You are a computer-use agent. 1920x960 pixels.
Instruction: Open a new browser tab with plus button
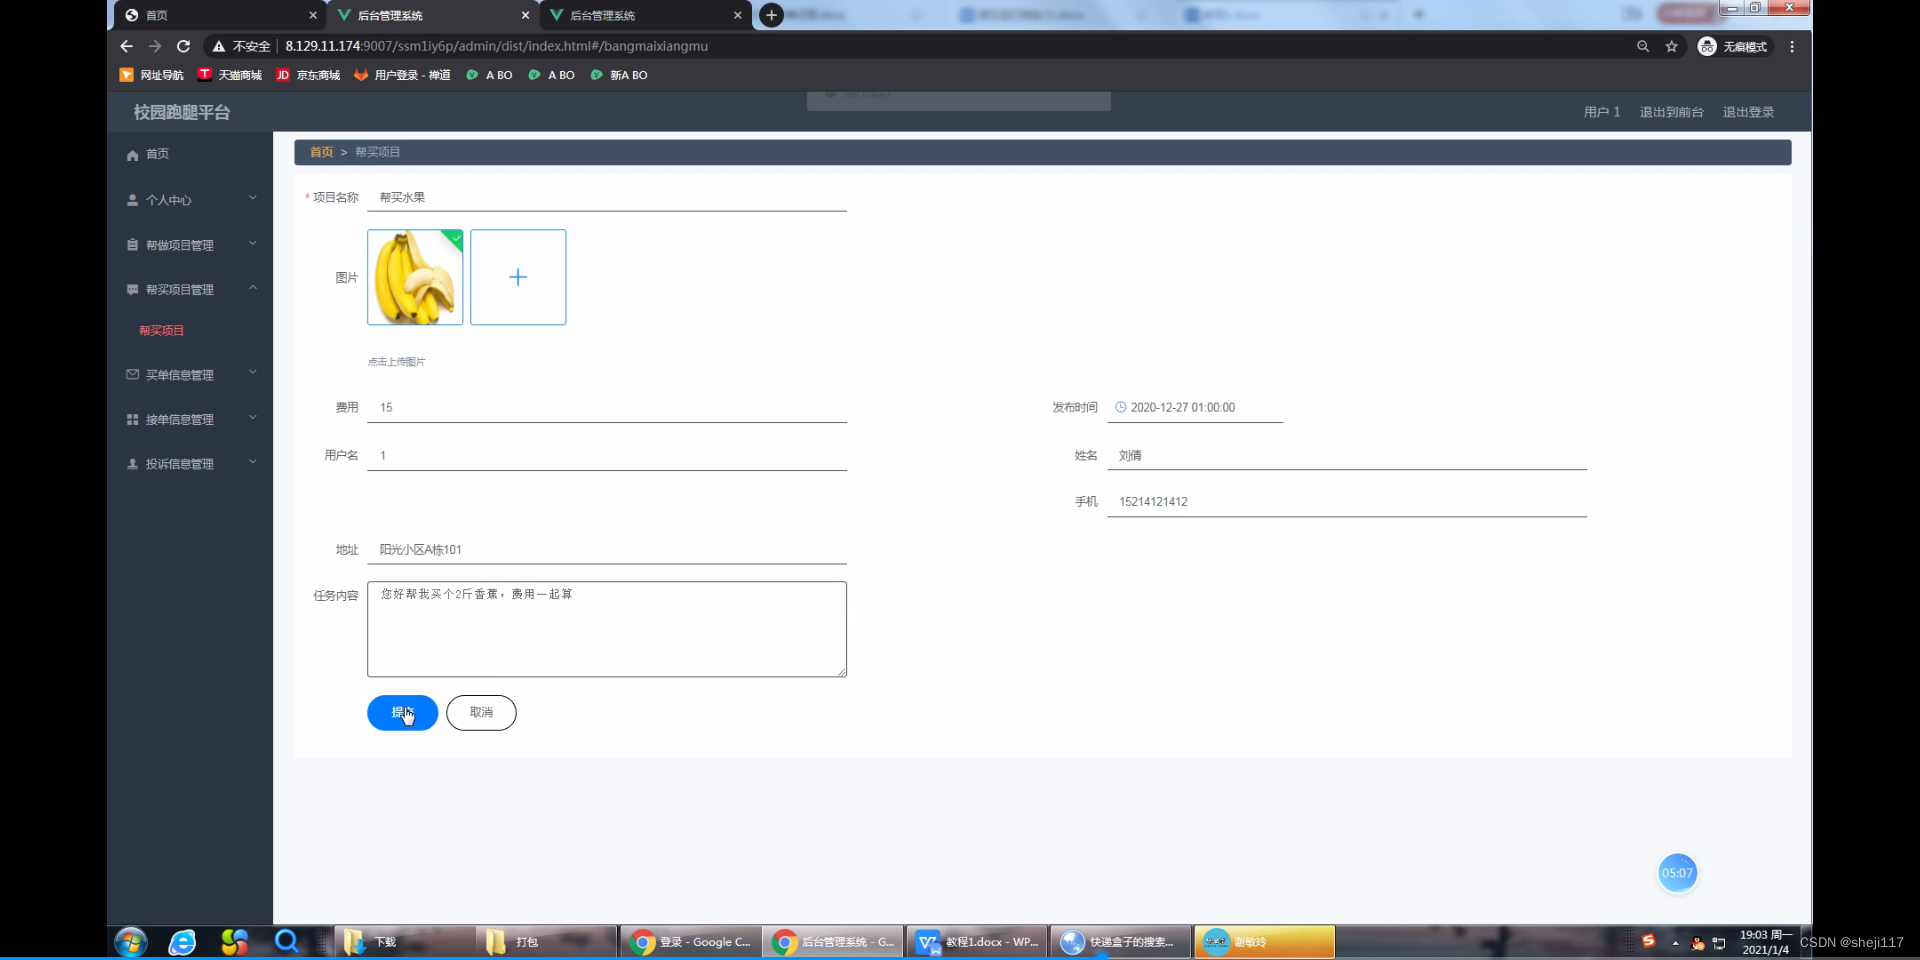pyautogui.click(x=771, y=15)
